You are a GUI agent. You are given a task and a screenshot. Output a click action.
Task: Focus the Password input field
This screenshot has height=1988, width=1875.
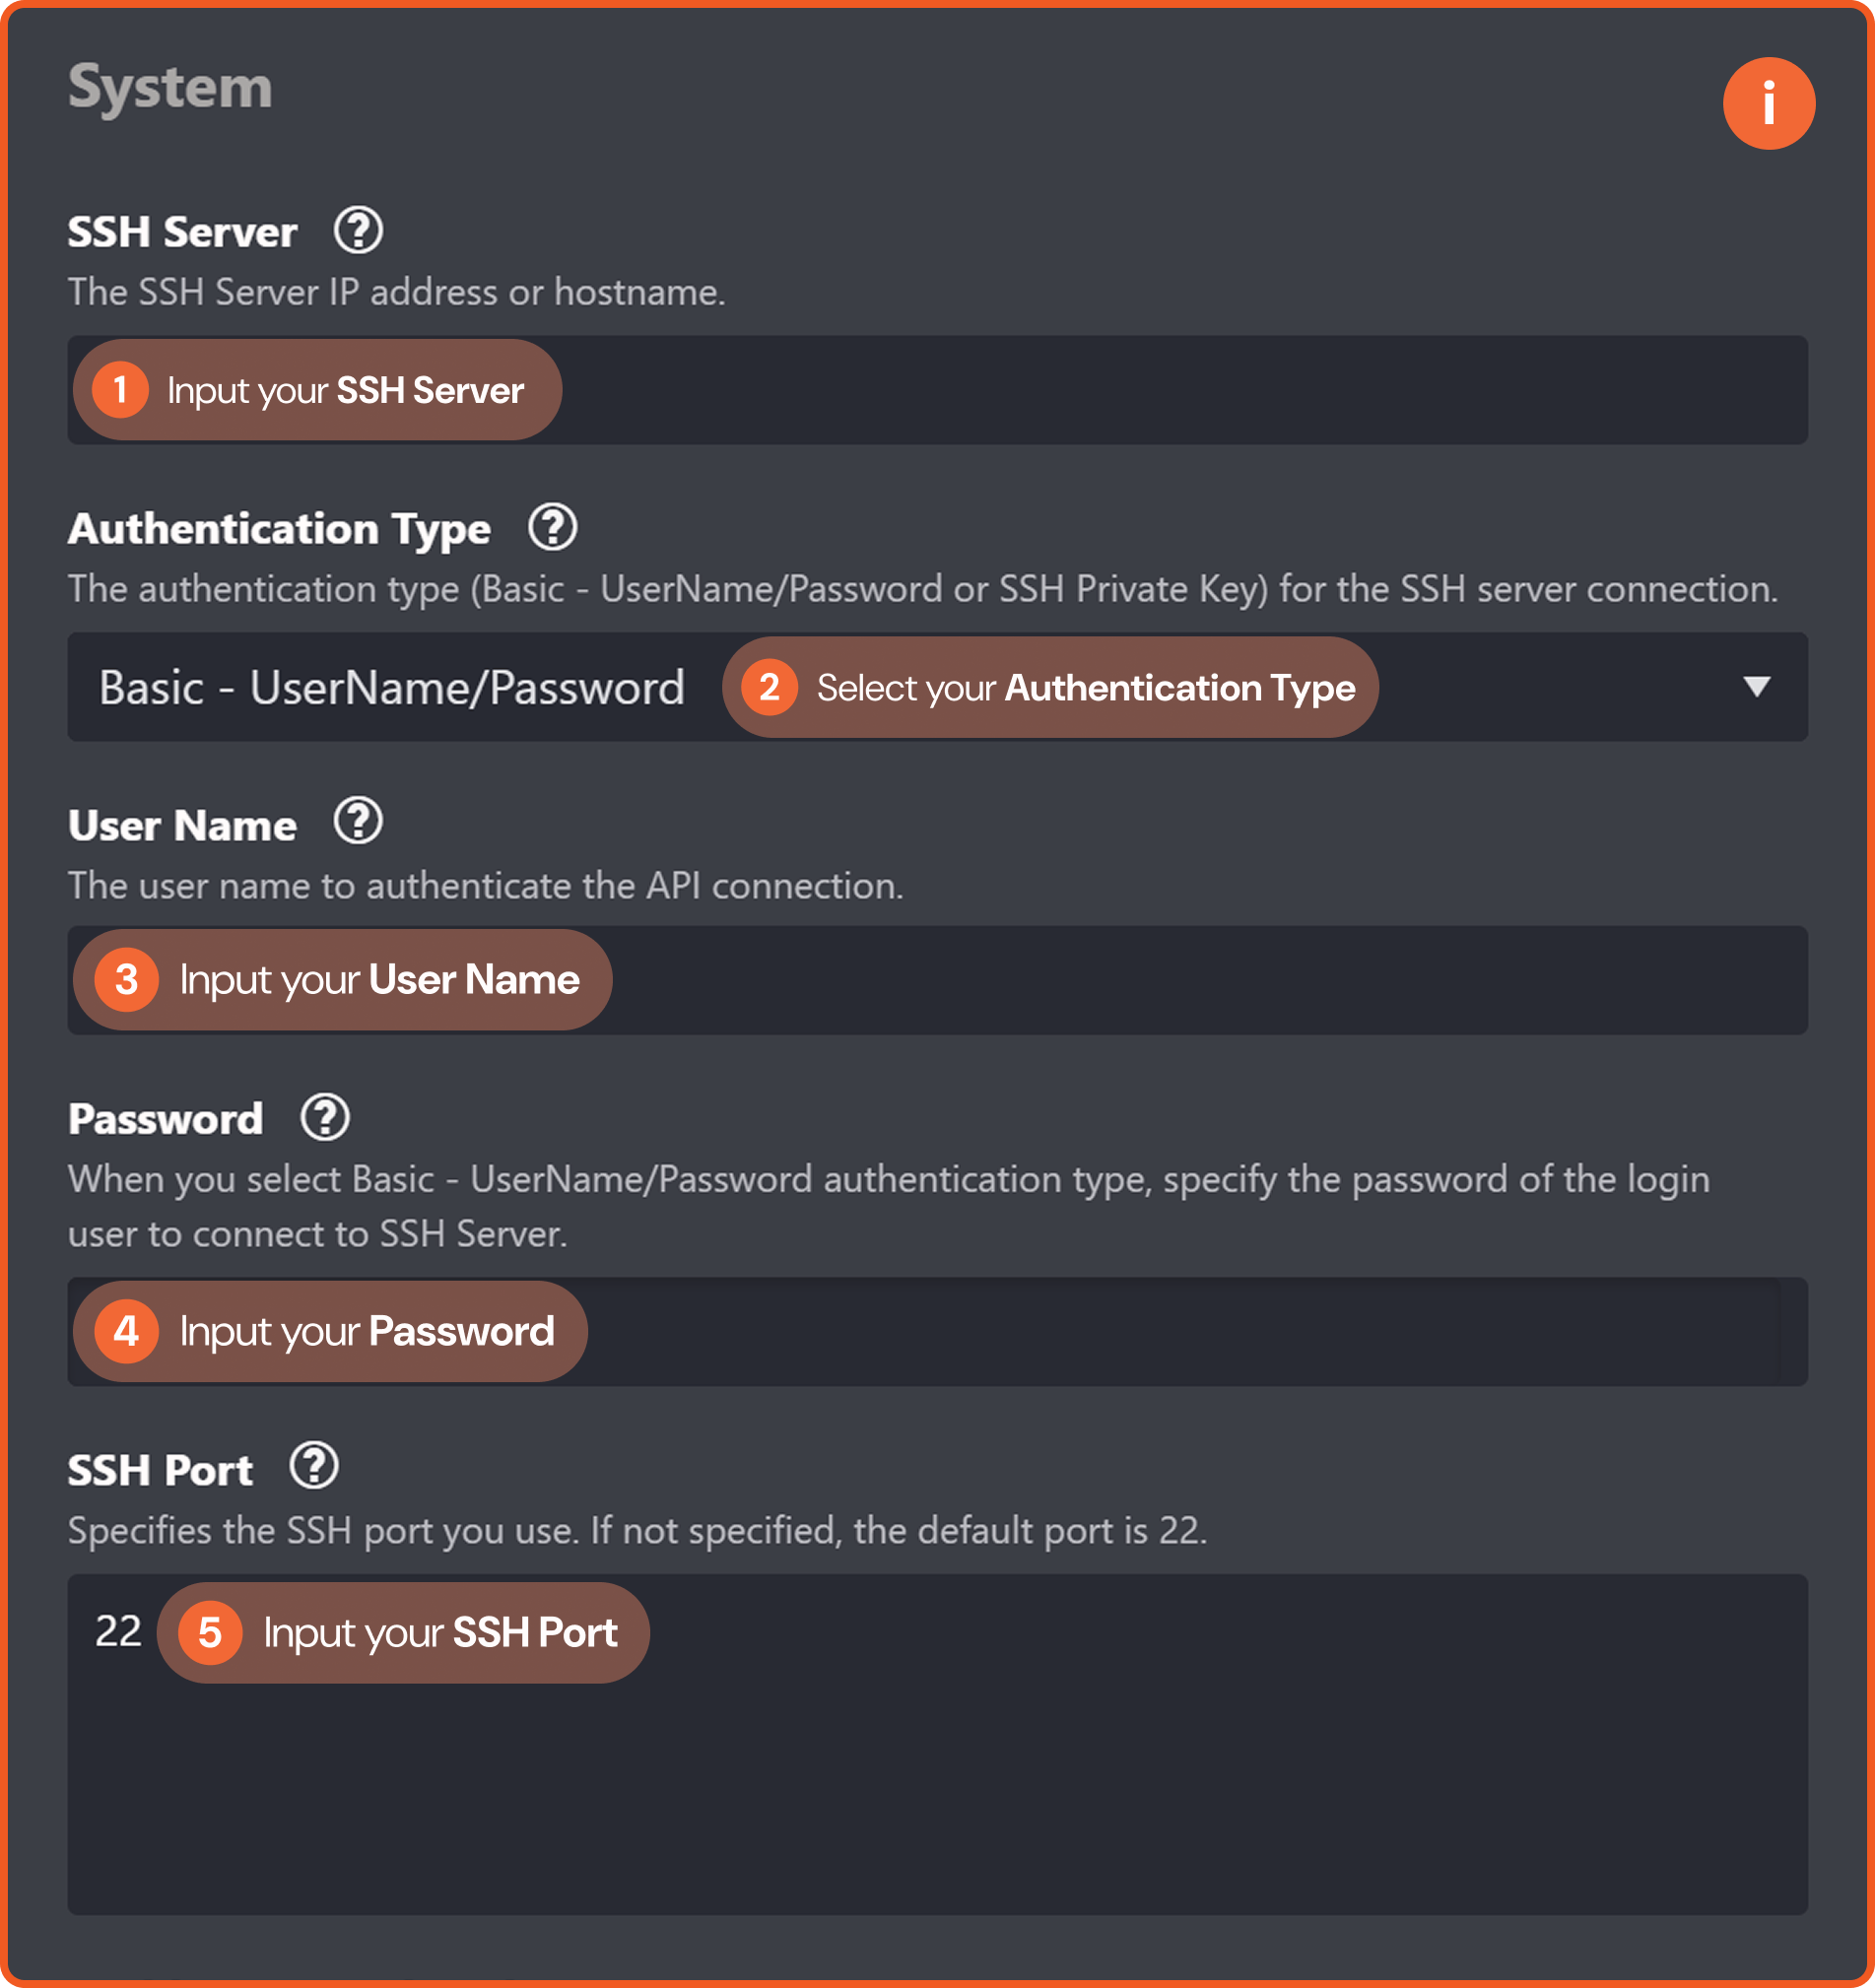tap(937, 1331)
